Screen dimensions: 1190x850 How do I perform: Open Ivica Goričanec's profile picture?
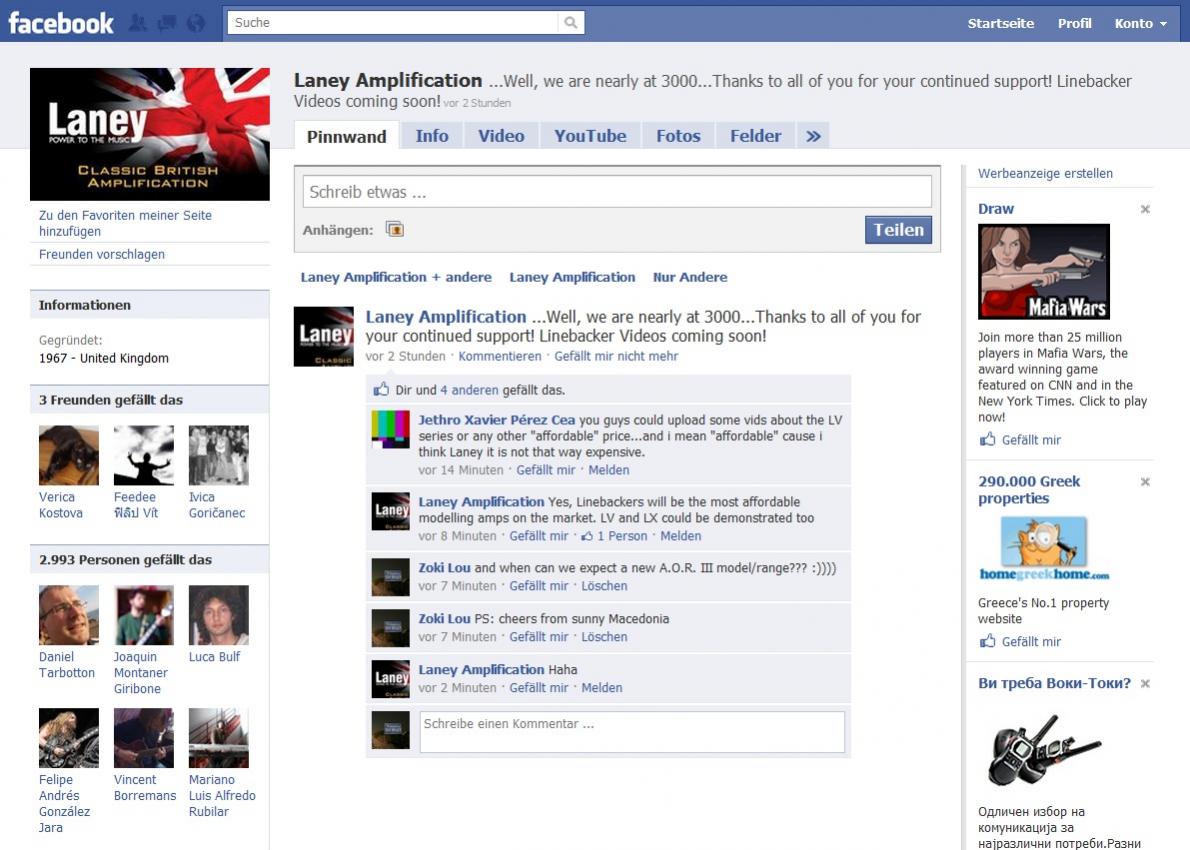point(219,455)
